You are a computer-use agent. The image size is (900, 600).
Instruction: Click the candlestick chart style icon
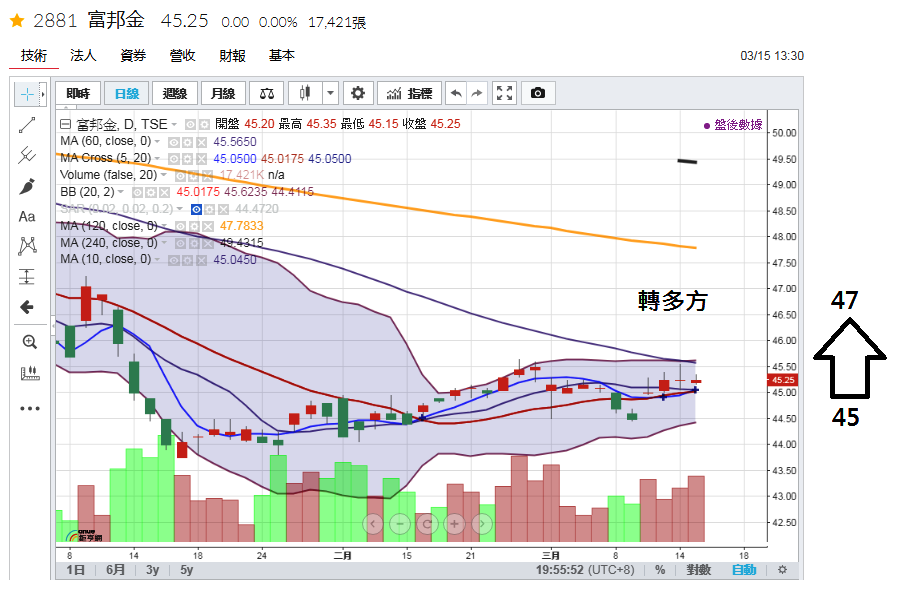click(305, 93)
